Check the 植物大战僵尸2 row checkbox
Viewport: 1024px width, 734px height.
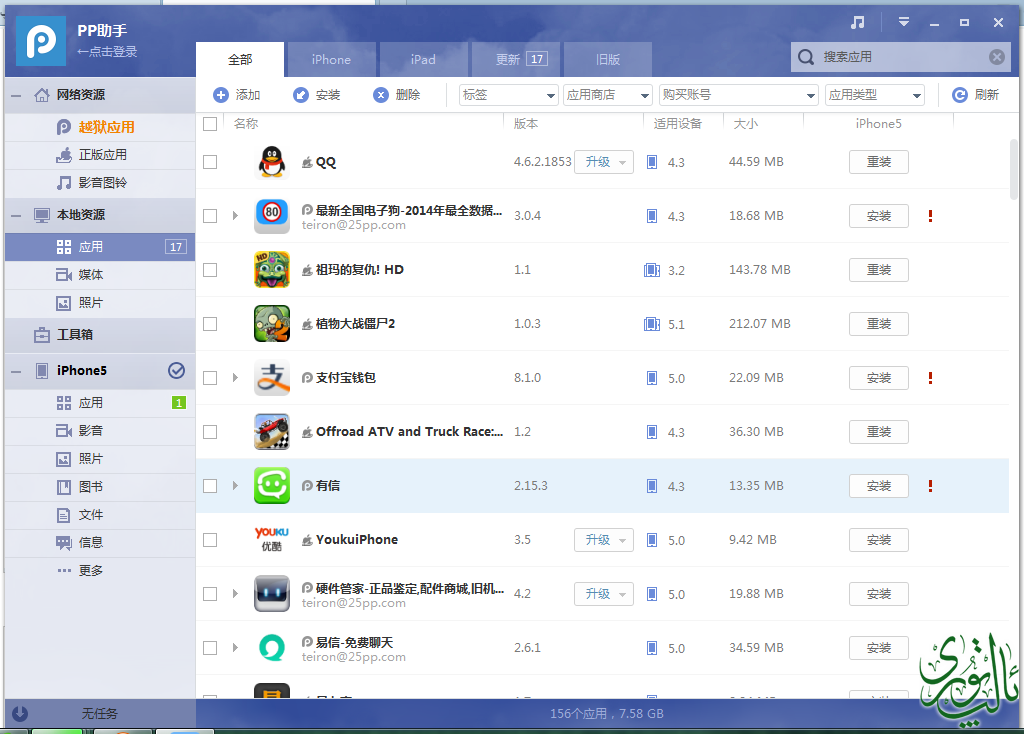[210, 324]
